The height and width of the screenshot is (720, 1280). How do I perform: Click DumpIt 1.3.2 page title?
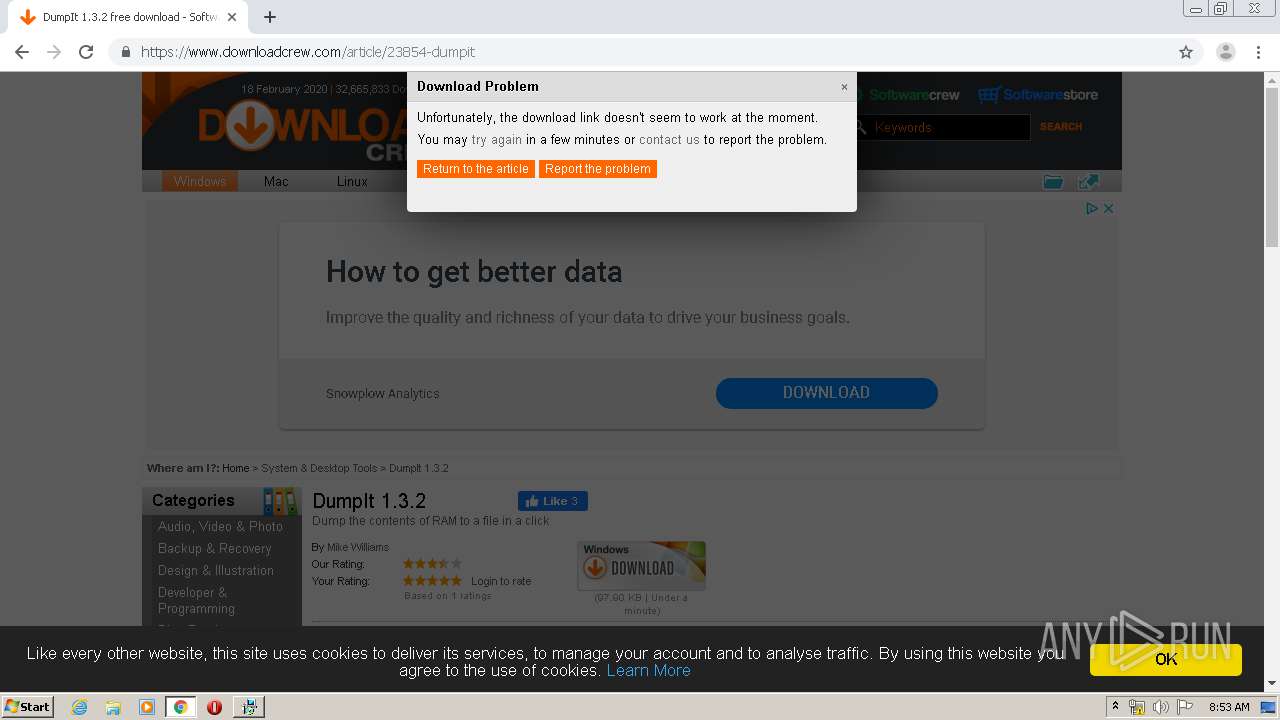coord(369,500)
